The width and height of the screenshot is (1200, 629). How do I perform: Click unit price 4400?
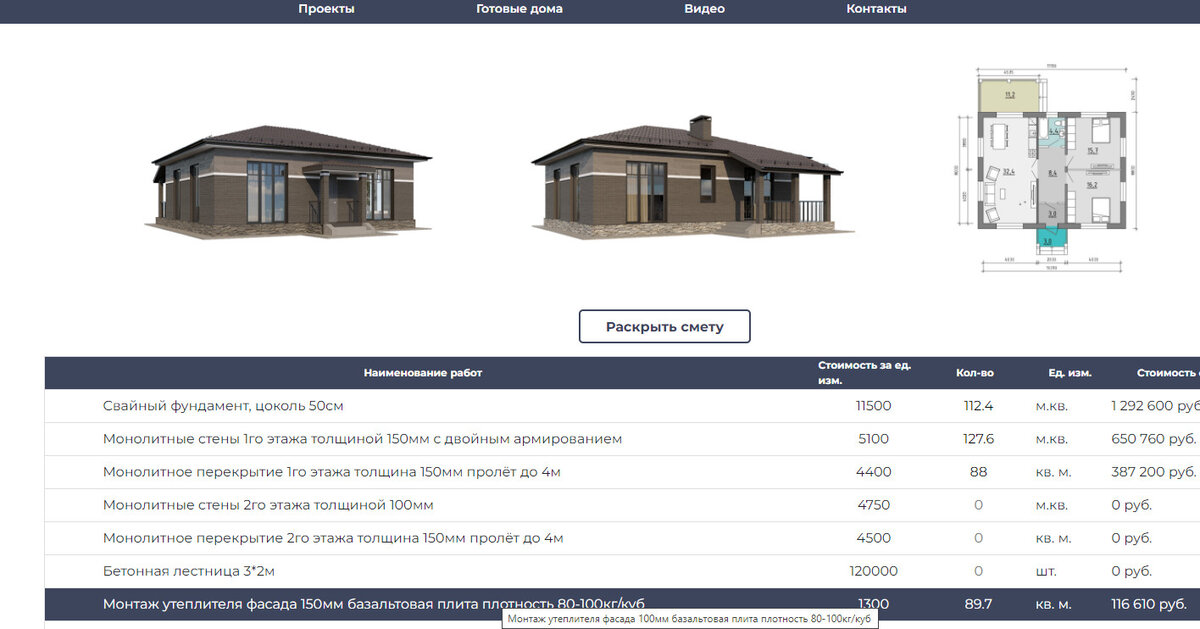pos(873,472)
